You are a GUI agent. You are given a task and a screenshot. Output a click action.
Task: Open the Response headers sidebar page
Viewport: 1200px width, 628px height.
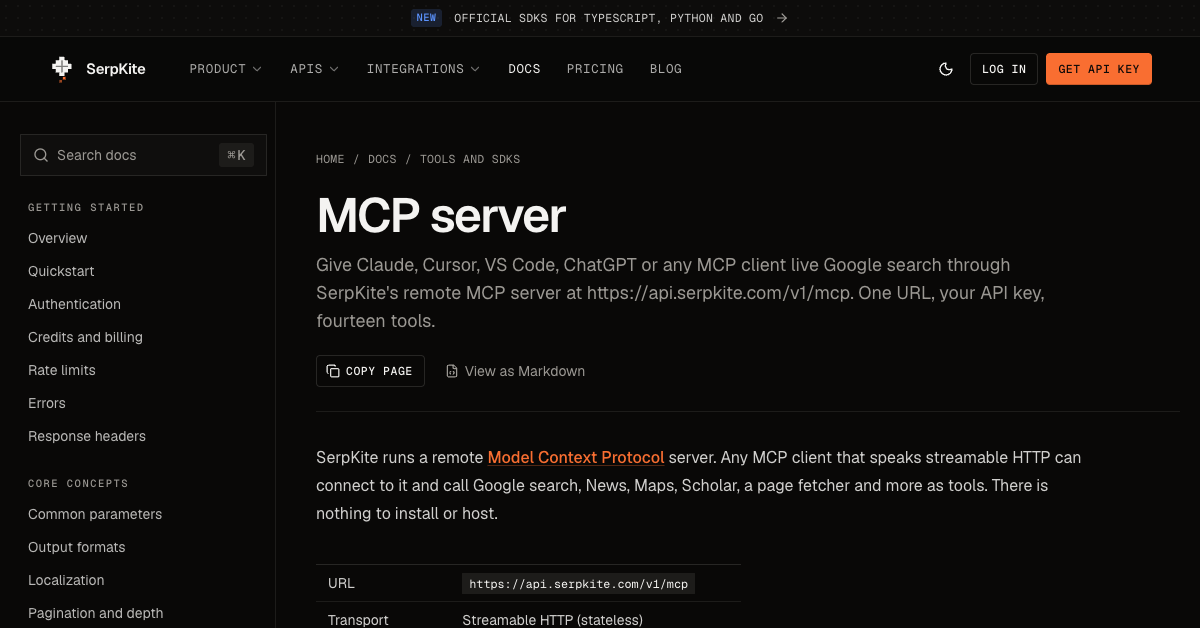click(x=87, y=436)
